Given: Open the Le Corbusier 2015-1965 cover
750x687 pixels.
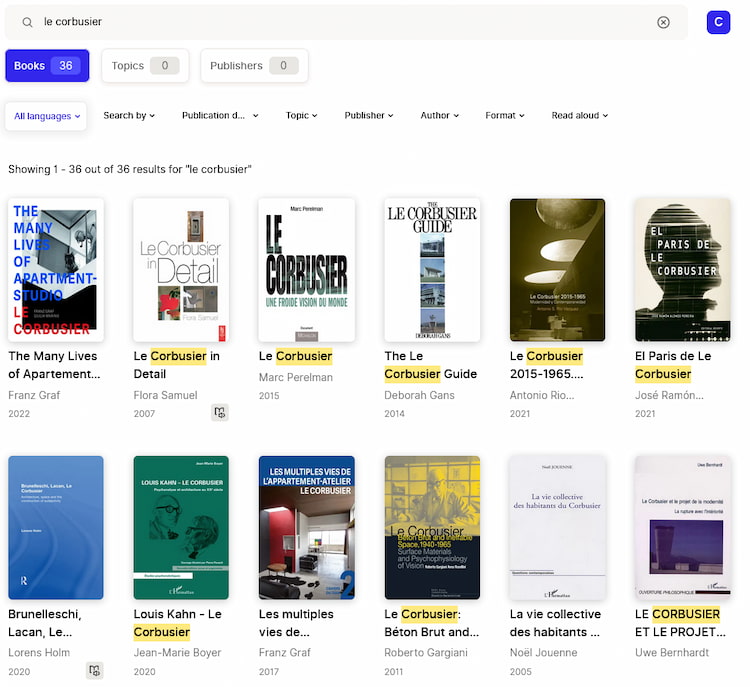Looking at the screenshot, I should 557,270.
